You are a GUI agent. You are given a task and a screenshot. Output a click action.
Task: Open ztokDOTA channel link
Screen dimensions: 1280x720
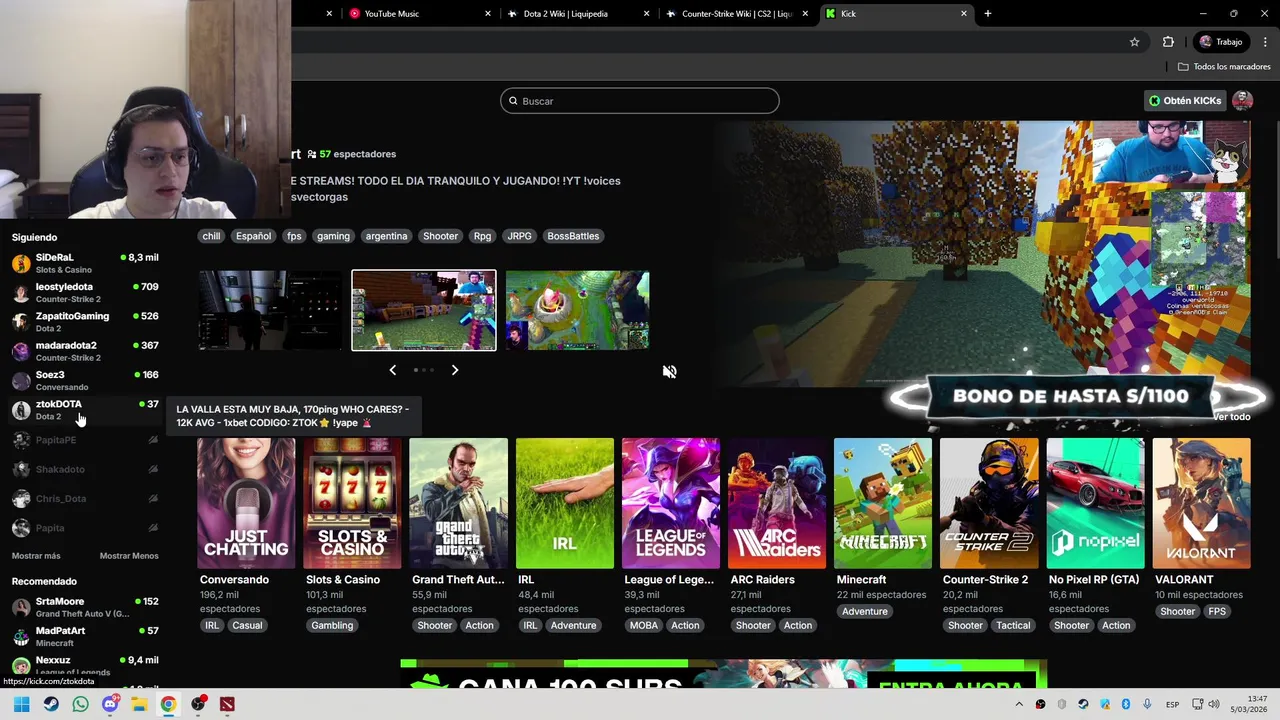pos(84,410)
